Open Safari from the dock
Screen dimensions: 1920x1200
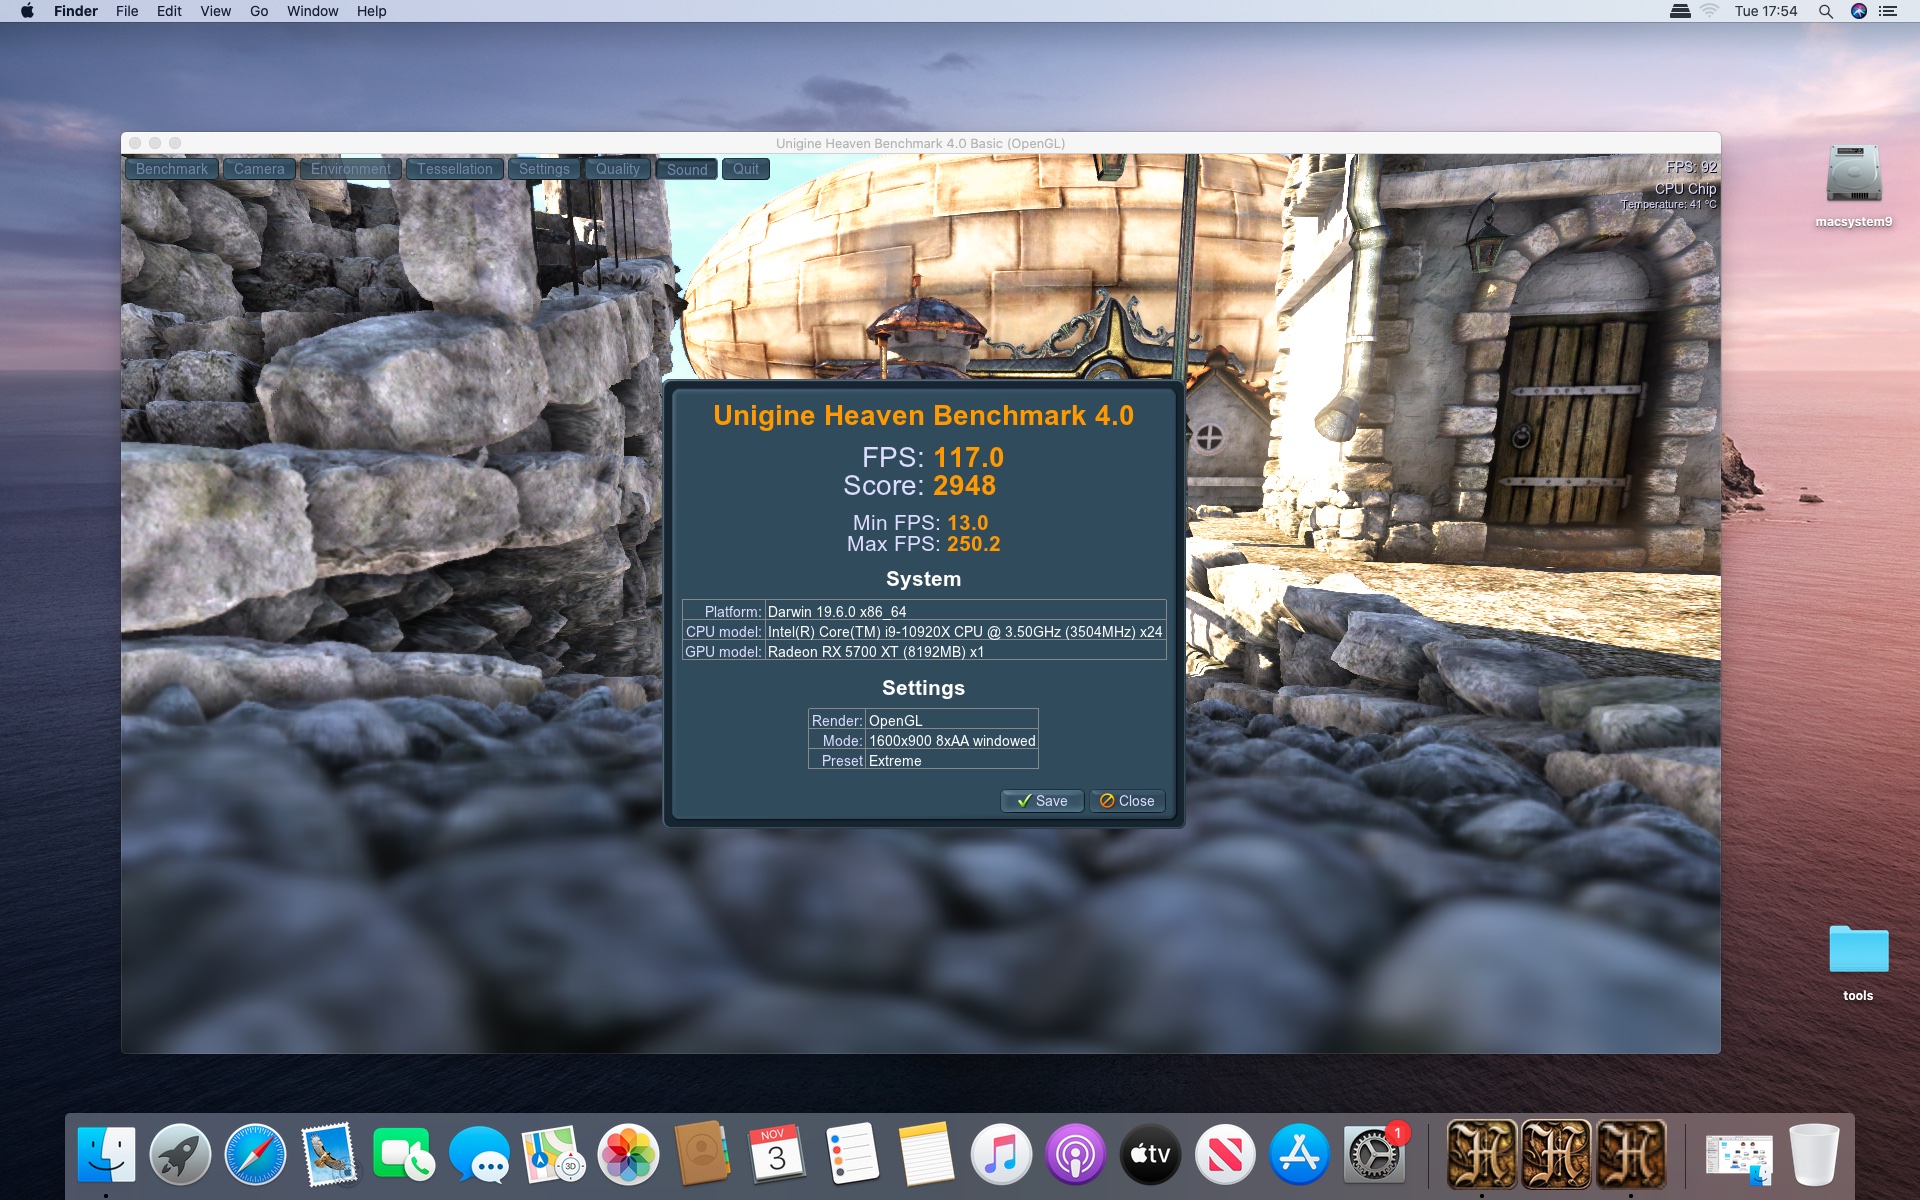pos(255,1154)
